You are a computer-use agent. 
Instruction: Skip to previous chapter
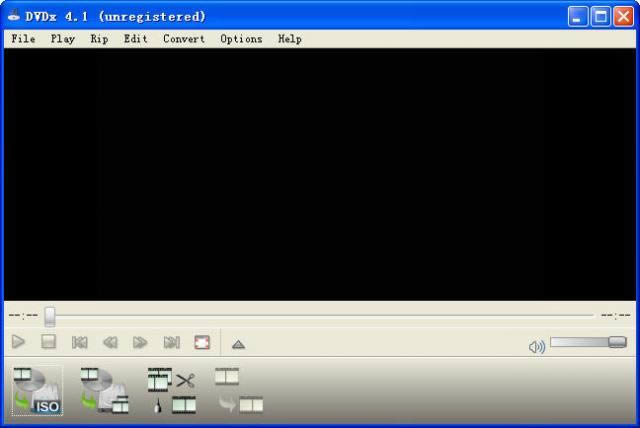click(x=80, y=342)
